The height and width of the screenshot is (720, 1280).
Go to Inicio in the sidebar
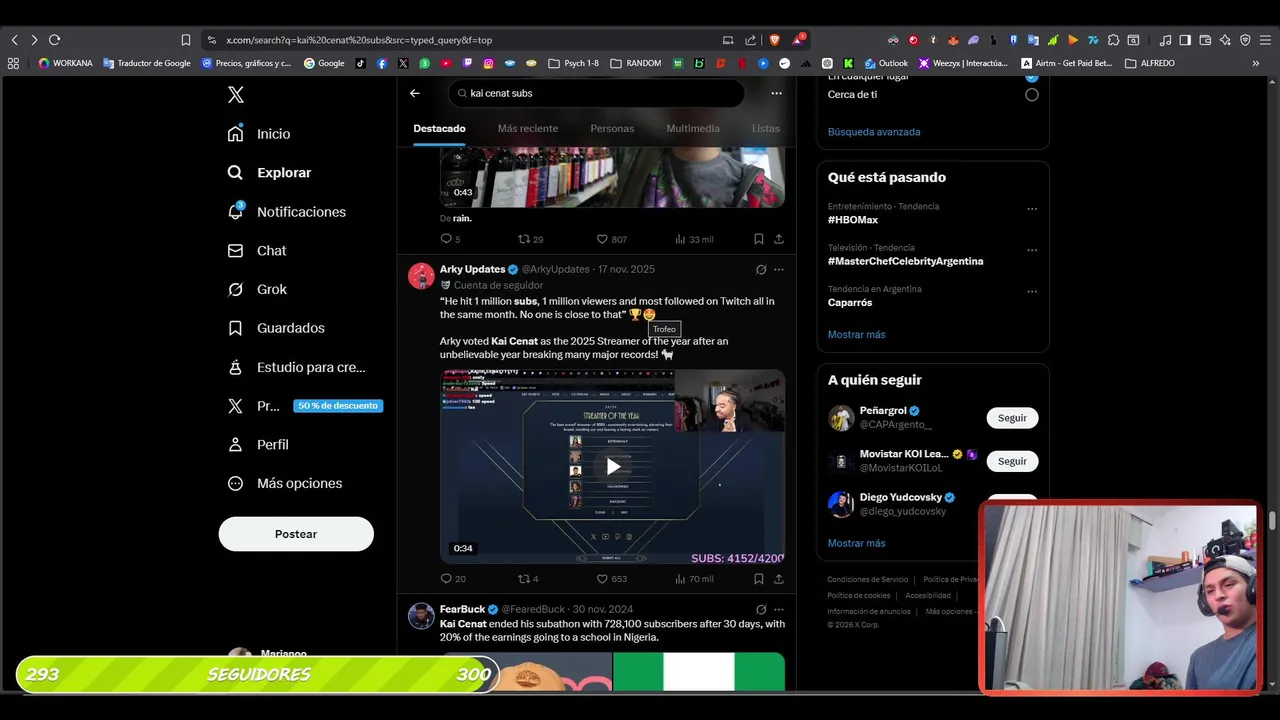[259, 134]
